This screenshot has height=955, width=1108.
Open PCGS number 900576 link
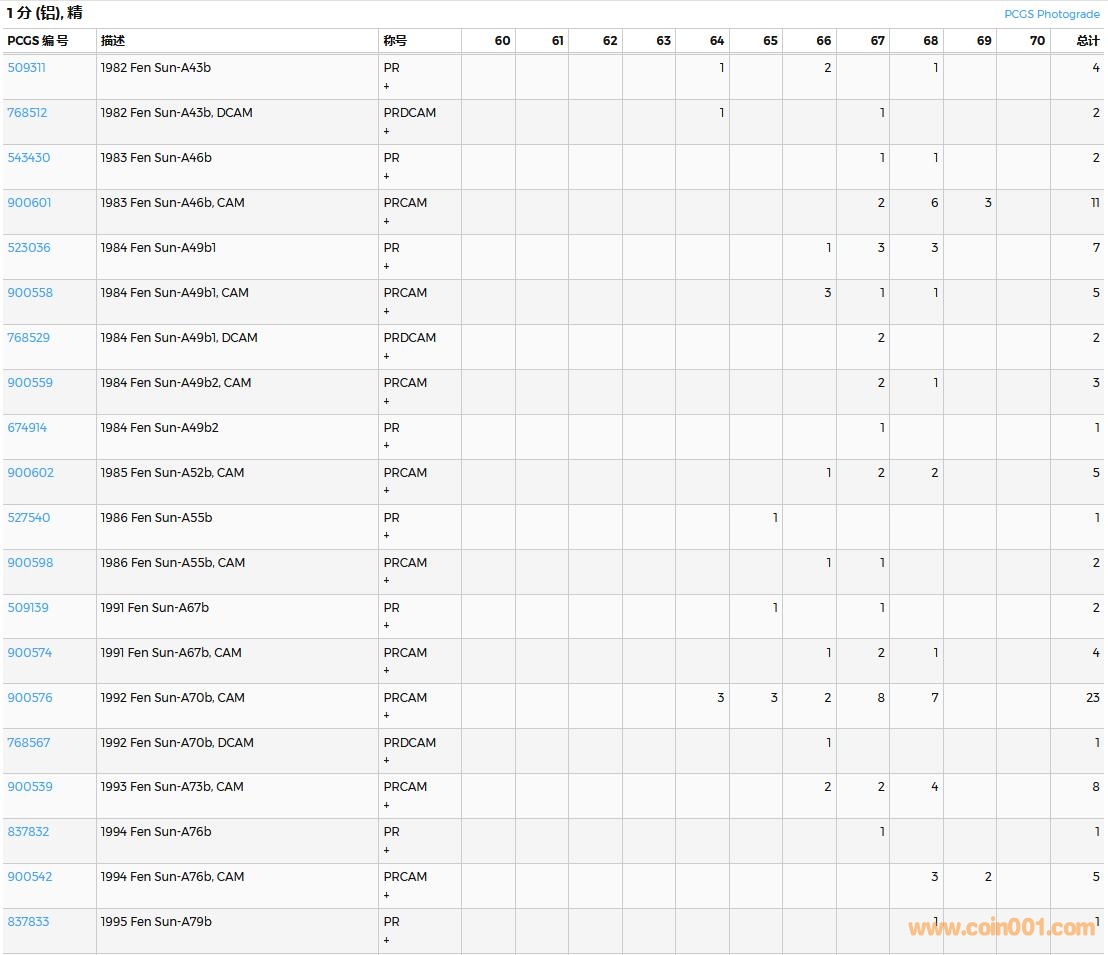[x=30, y=698]
